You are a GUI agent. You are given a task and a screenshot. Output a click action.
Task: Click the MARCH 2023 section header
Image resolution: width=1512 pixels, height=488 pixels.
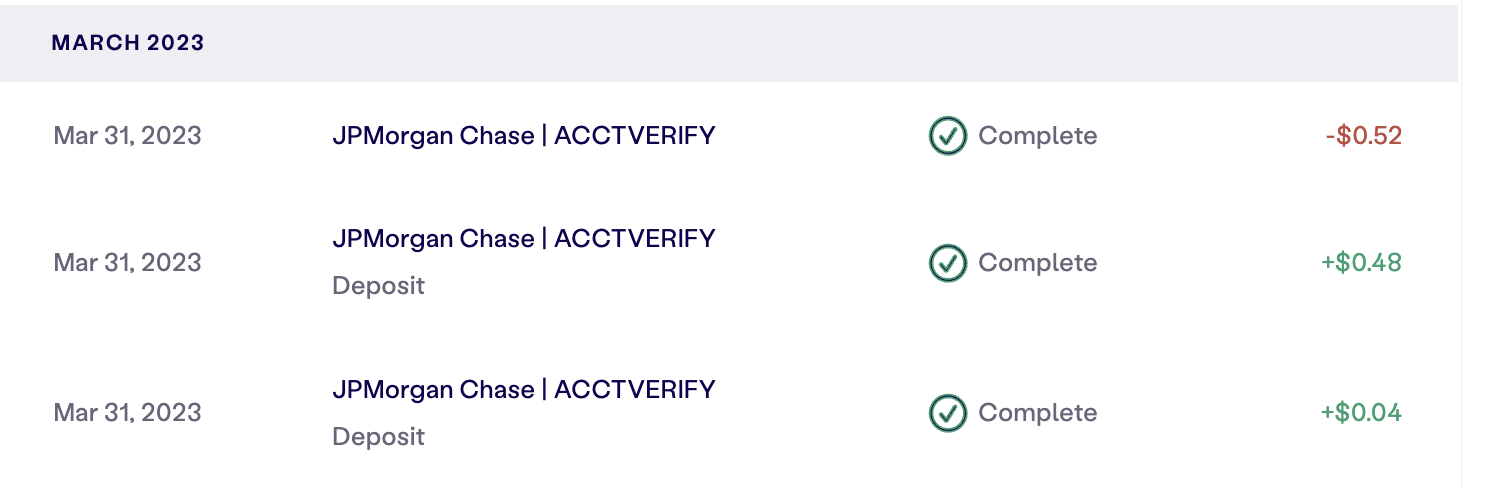pyautogui.click(x=128, y=43)
